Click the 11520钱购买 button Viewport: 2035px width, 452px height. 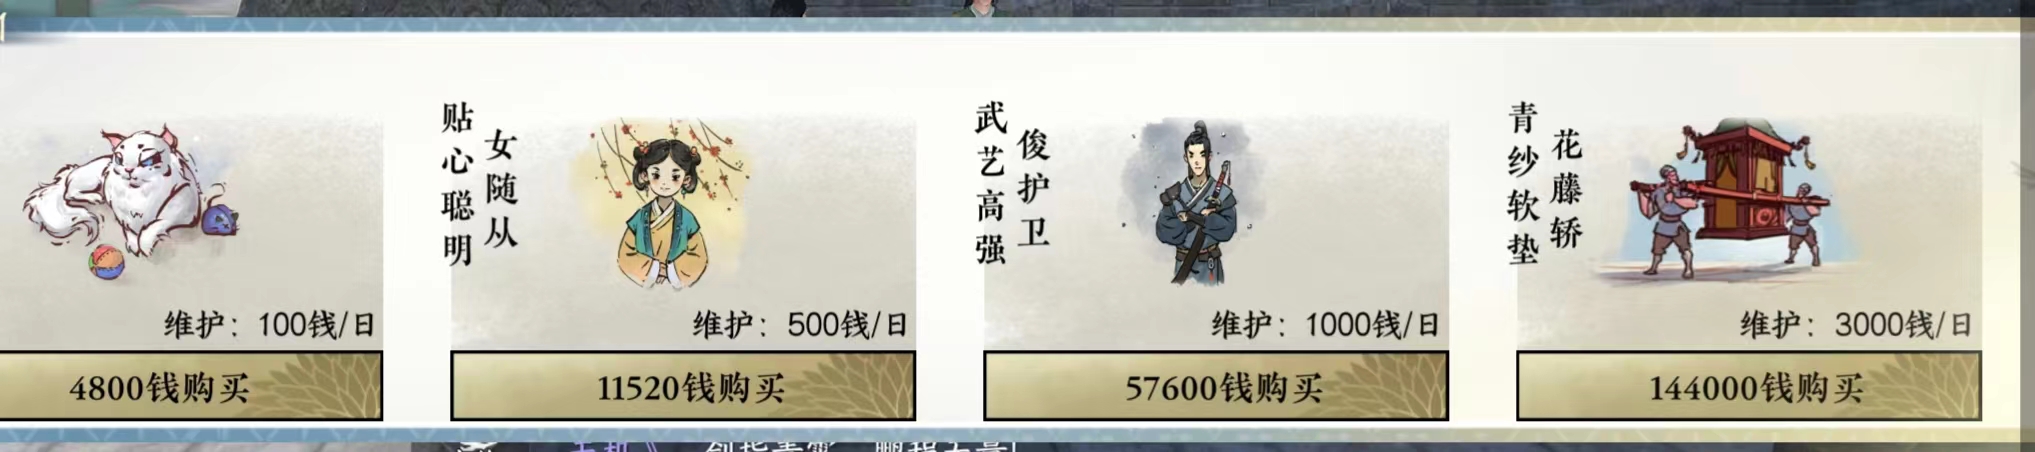[683, 387]
